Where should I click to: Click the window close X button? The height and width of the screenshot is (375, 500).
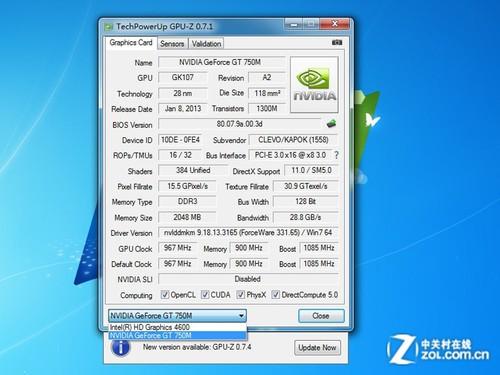point(334,24)
